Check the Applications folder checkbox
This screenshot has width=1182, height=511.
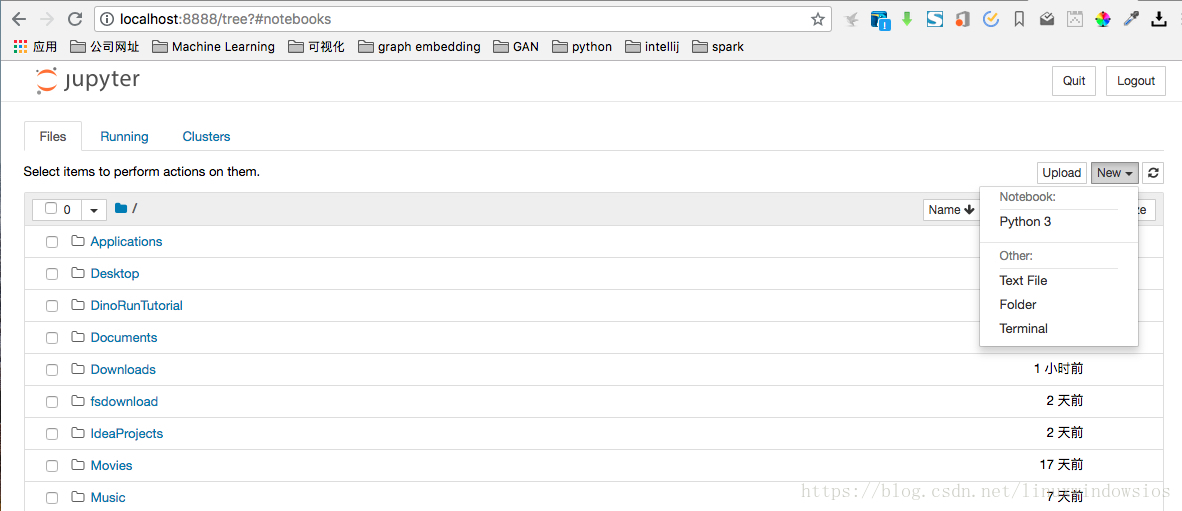click(x=52, y=242)
